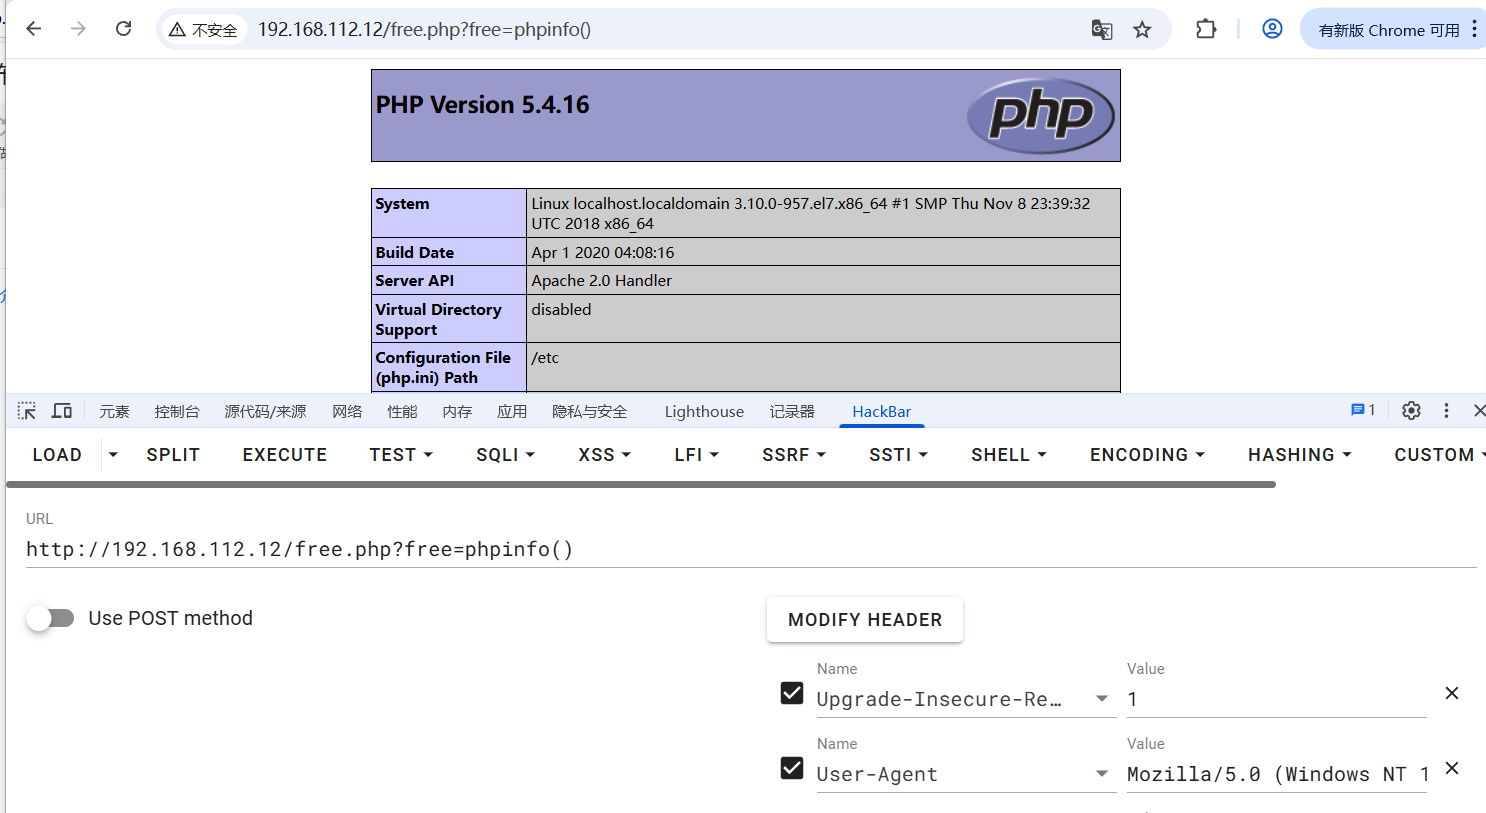Go forward in browser history
1486x813 pixels.
[78, 29]
